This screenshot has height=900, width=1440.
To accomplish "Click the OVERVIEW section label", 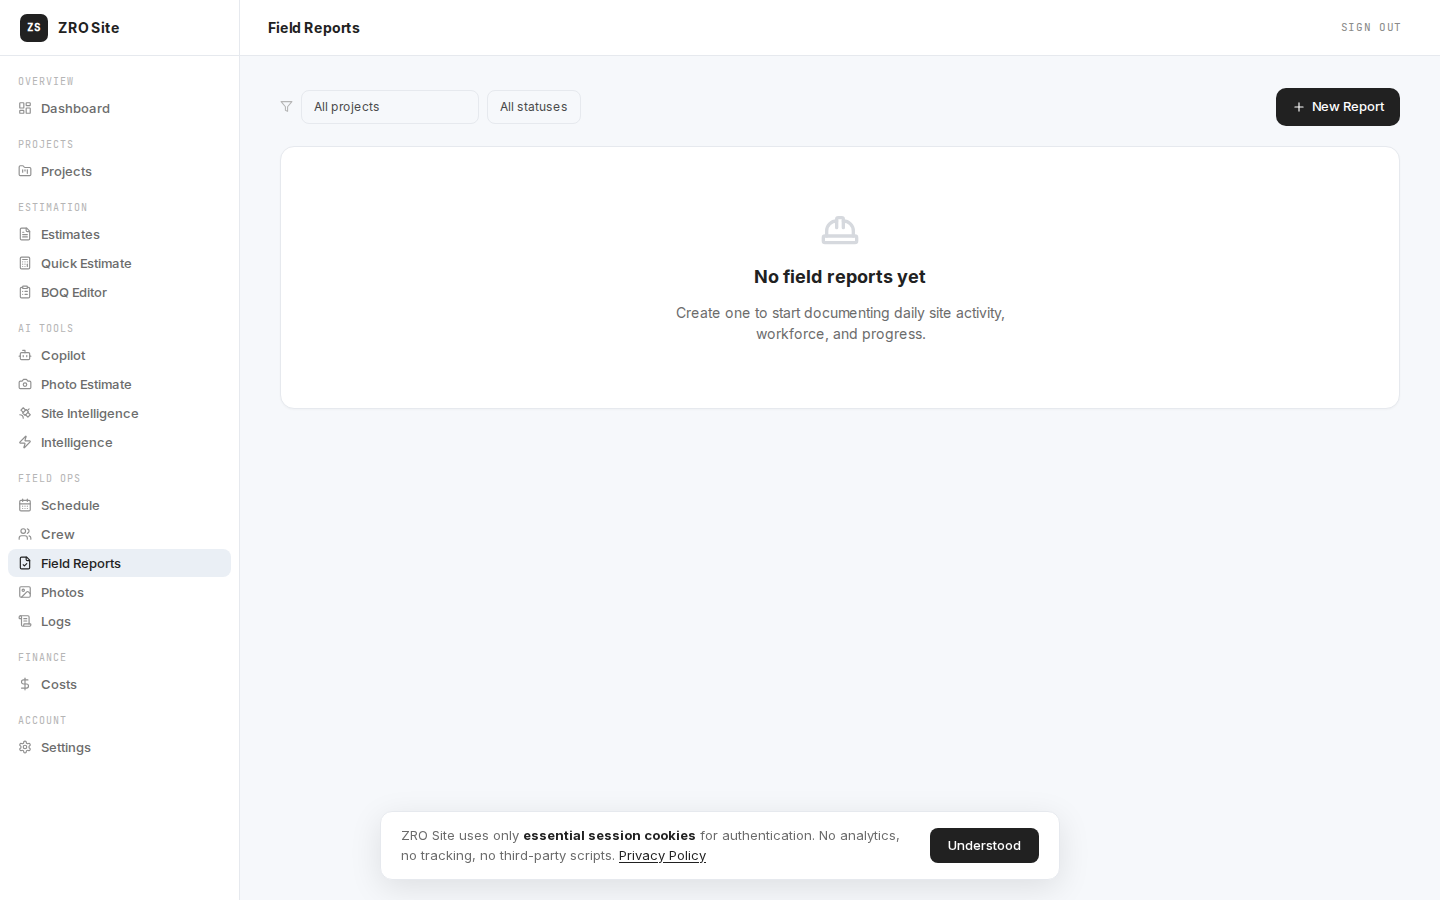I will [46, 81].
